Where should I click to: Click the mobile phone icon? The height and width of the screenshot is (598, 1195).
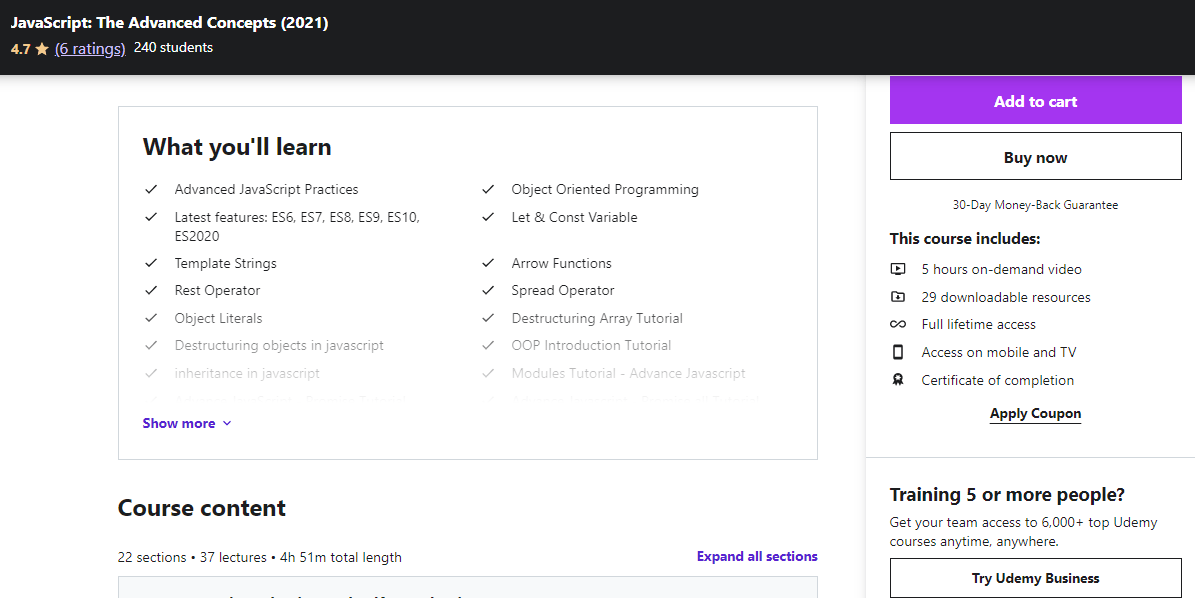[x=898, y=352]
